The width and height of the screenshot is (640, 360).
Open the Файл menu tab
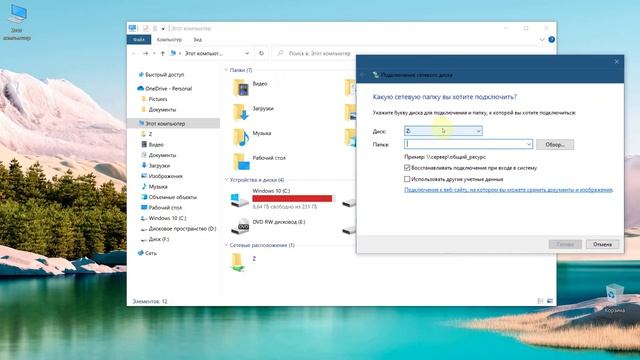coord(139,40)
